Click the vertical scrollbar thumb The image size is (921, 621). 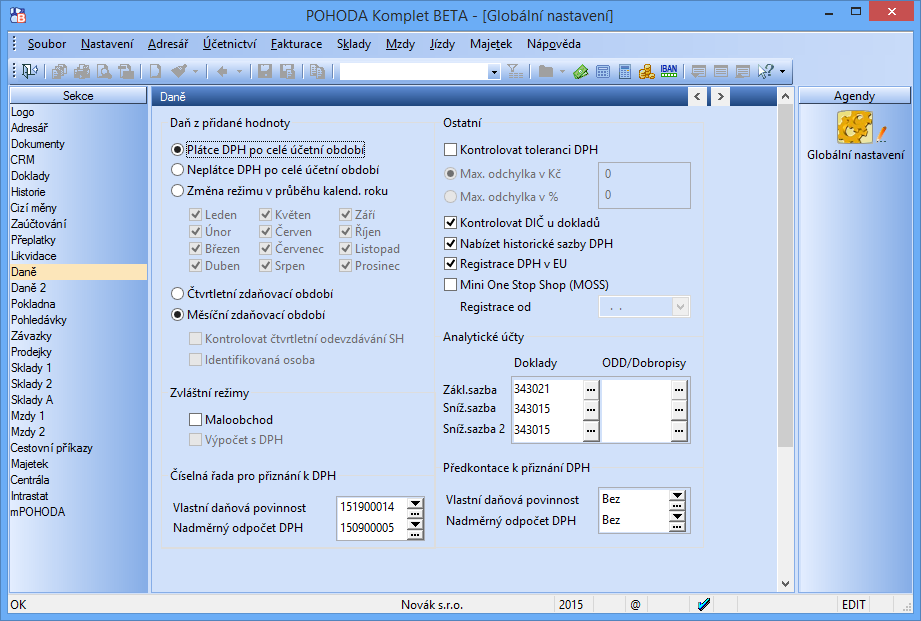[x=785, y=276]
